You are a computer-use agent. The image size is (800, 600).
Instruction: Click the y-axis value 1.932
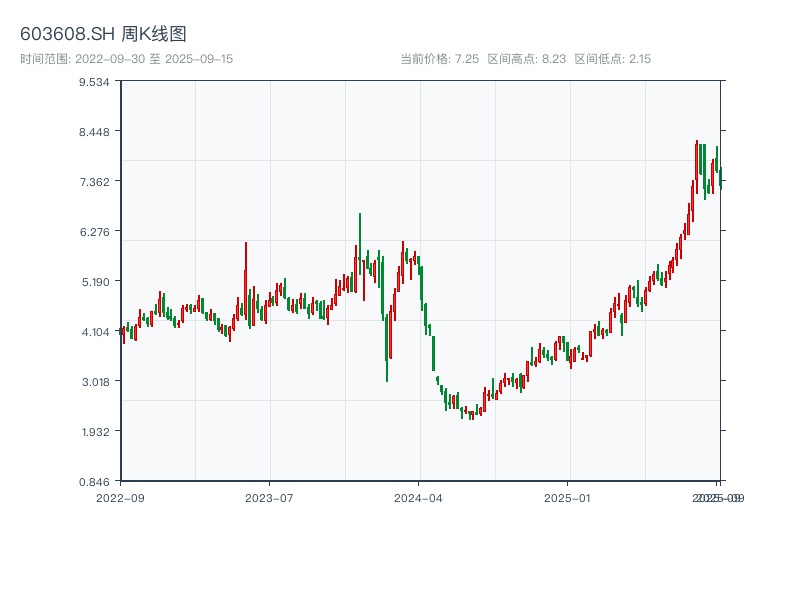pyautogui.click(x=95, y=432)
